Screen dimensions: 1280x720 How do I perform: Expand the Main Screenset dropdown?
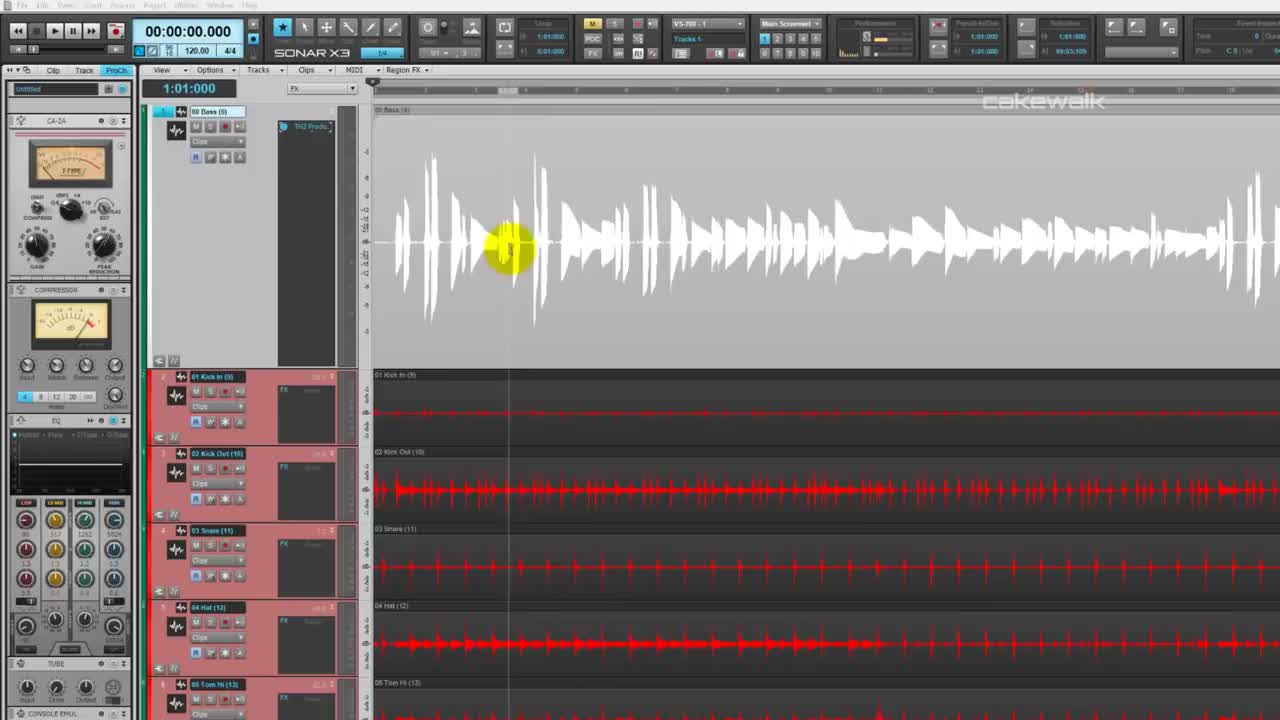pyautogui.click(x=790, y=23)
